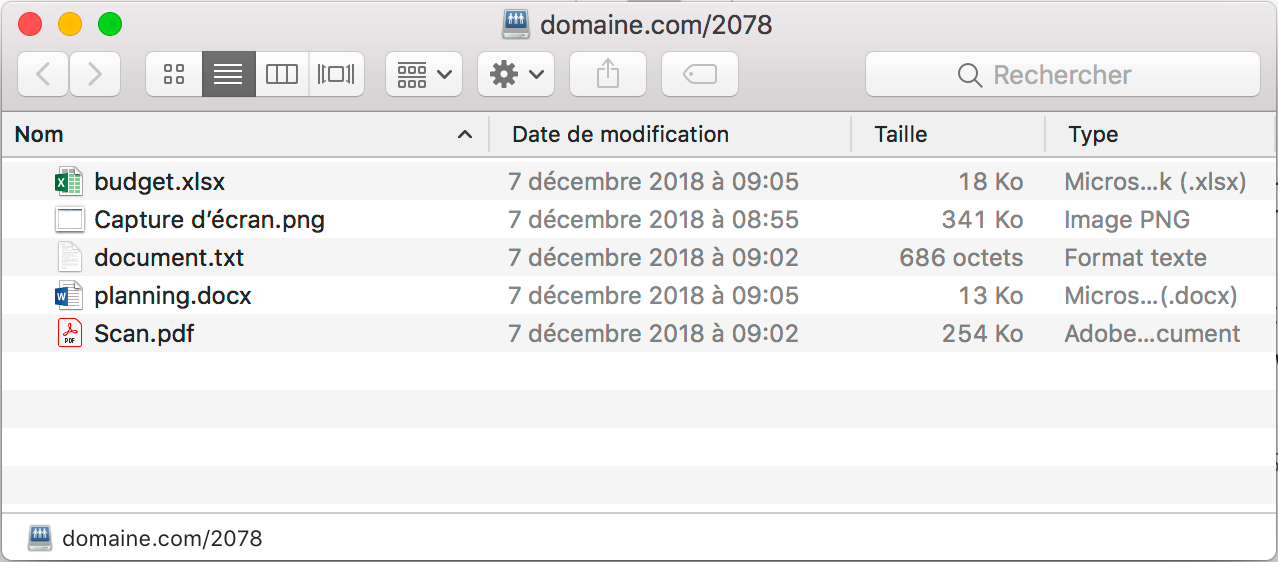1278x562 pixels.
Task: Click the 686 octets size value
Action: (x=961, y=258)
